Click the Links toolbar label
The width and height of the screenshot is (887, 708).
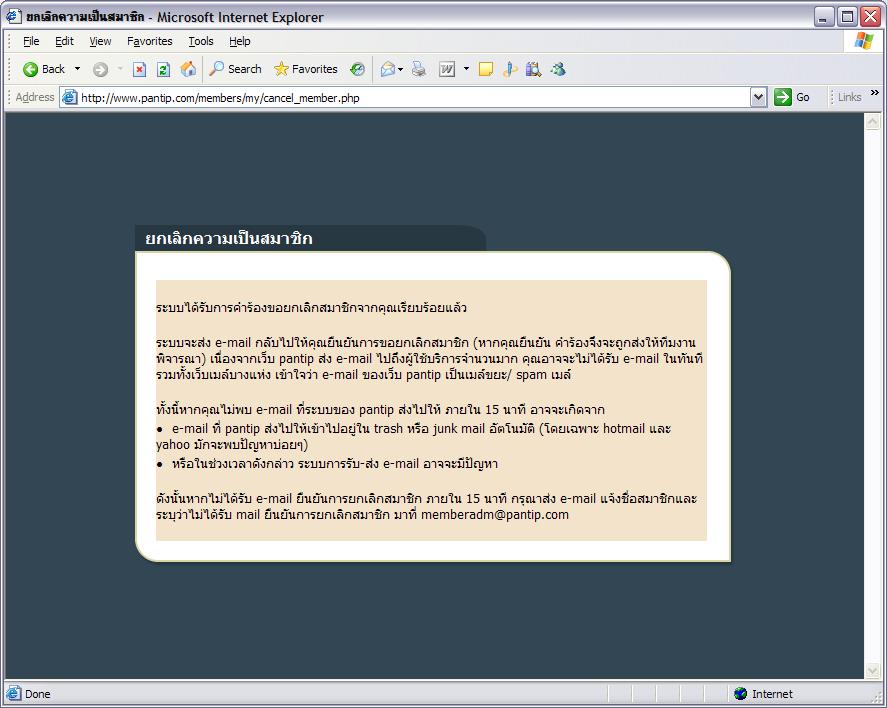click(849, 97)
